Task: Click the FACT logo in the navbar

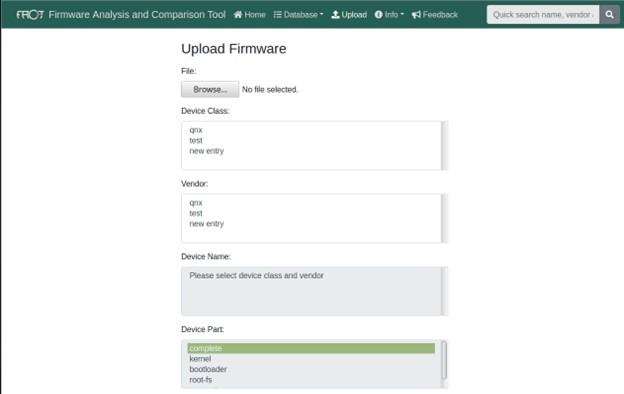Action: 30,15
